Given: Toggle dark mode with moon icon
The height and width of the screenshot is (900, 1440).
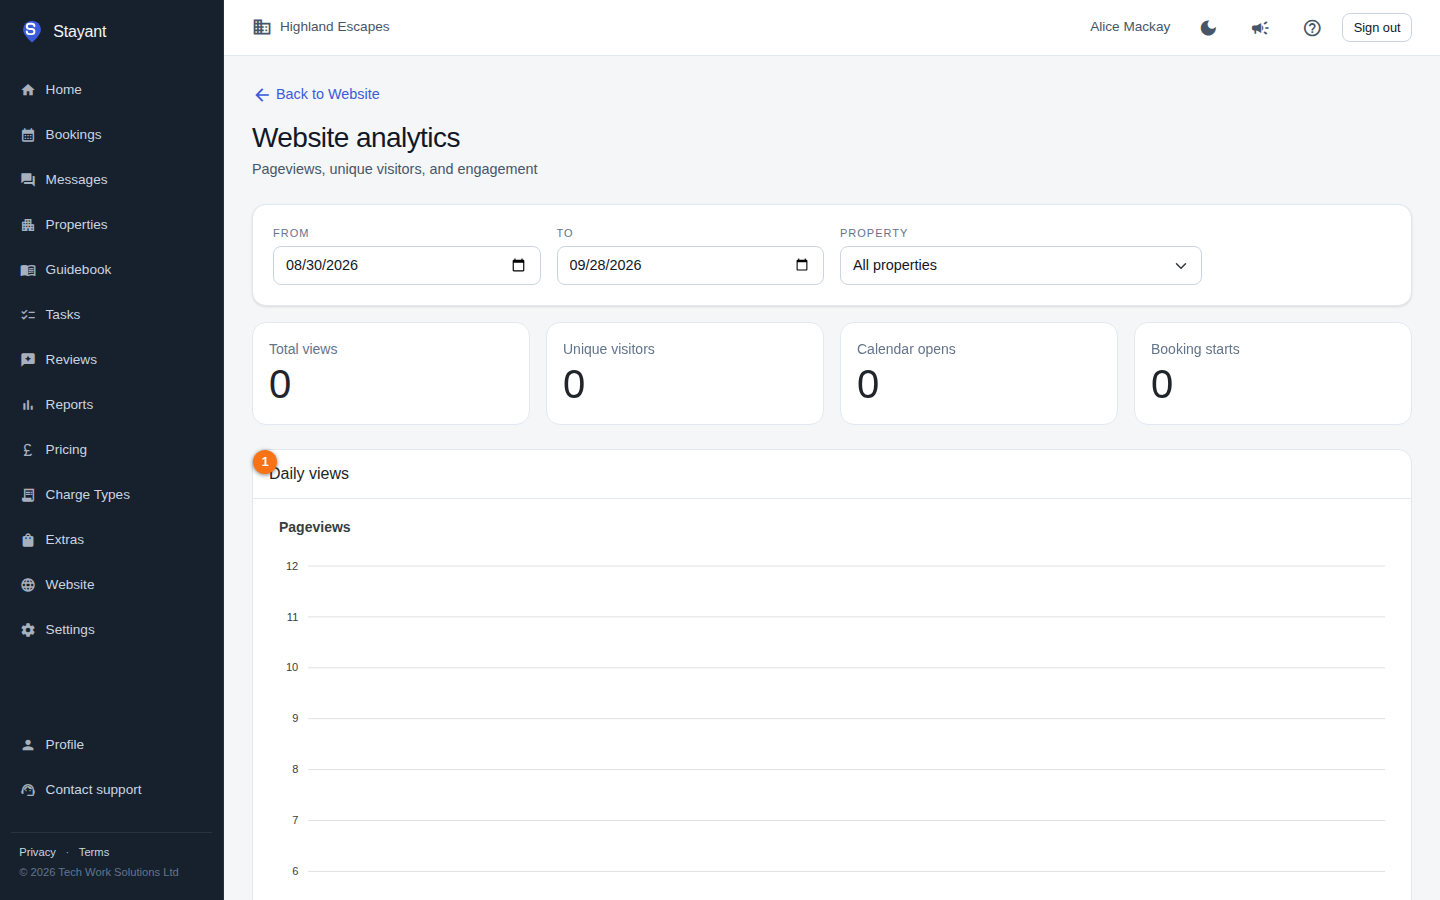Looking at the screenshot, I should coord(1208,28).
